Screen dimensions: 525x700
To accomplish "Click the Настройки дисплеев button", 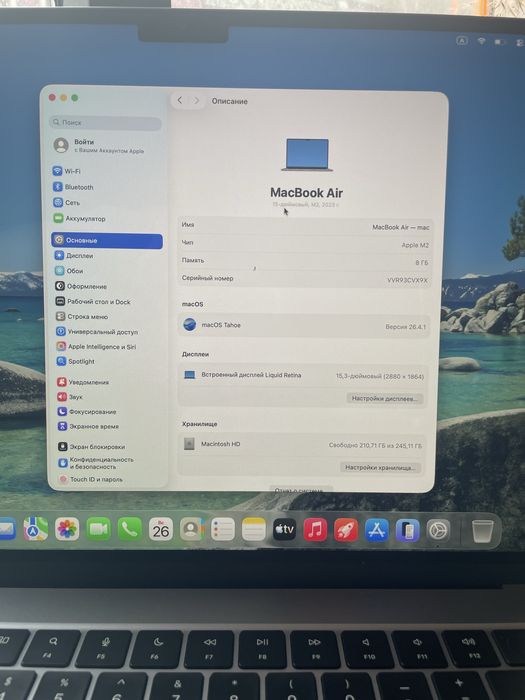I will coord(384,398).
